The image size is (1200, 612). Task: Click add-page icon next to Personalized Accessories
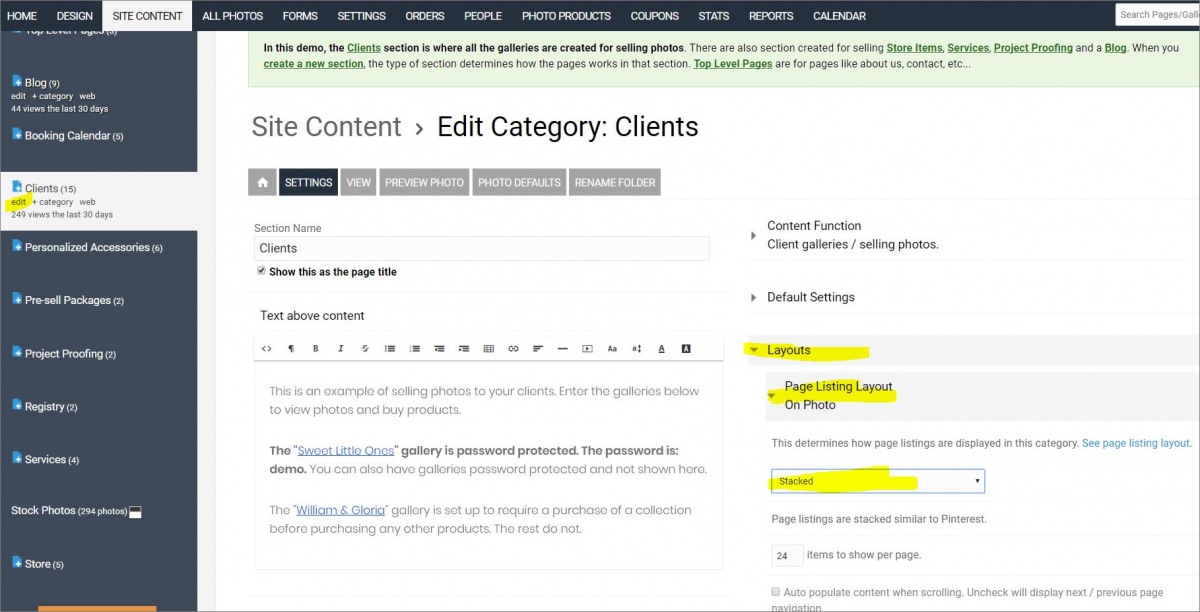pyautogui.click(x=17, y=247)
